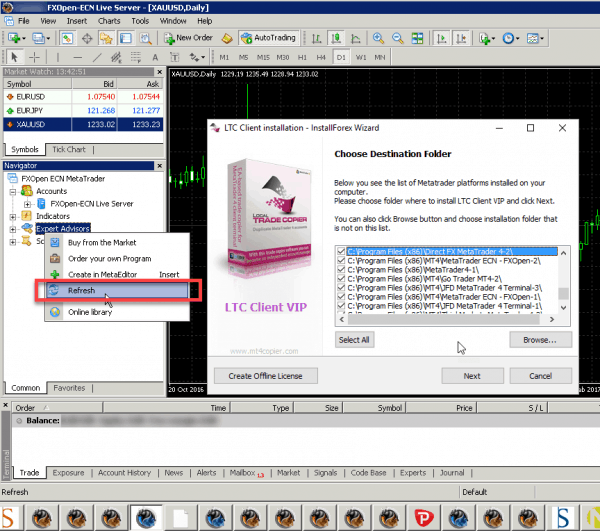Image resolution: width=600 pixels, height=531 pixels.
Task: Switch chart to line chart icon
Action: pyautogui.click(x=355, y=38)
